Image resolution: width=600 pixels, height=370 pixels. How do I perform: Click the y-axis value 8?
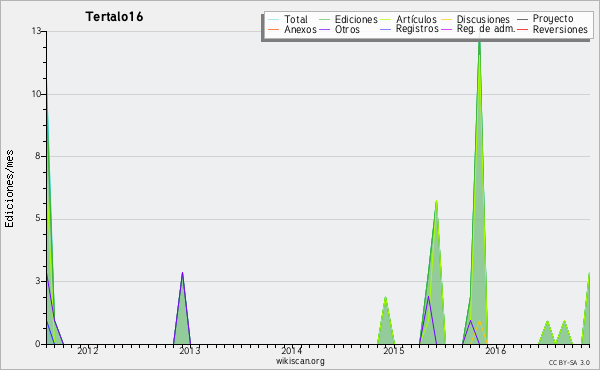coord(38,156)
